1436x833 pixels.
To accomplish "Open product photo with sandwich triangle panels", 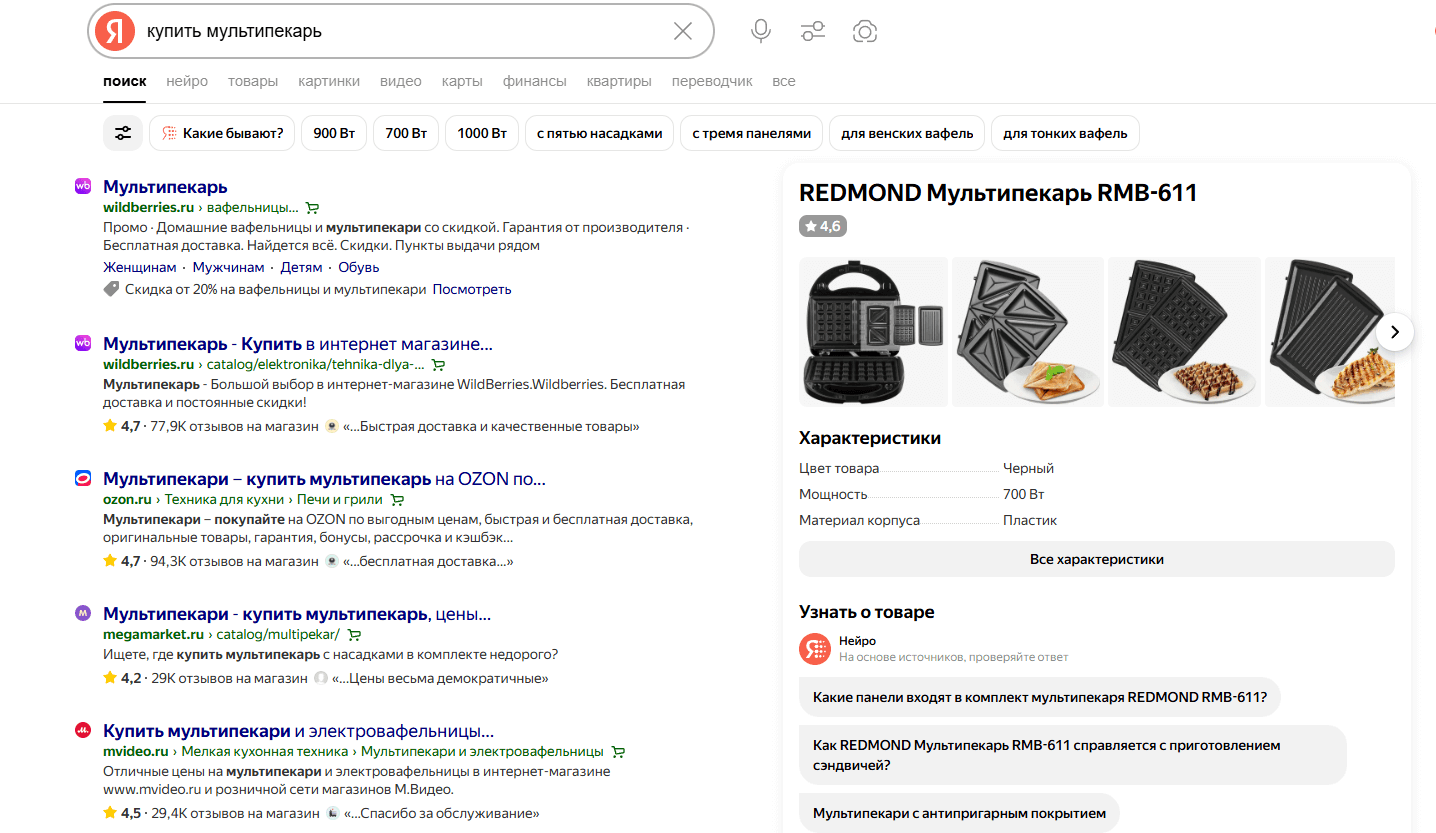I will (1028, 332).
